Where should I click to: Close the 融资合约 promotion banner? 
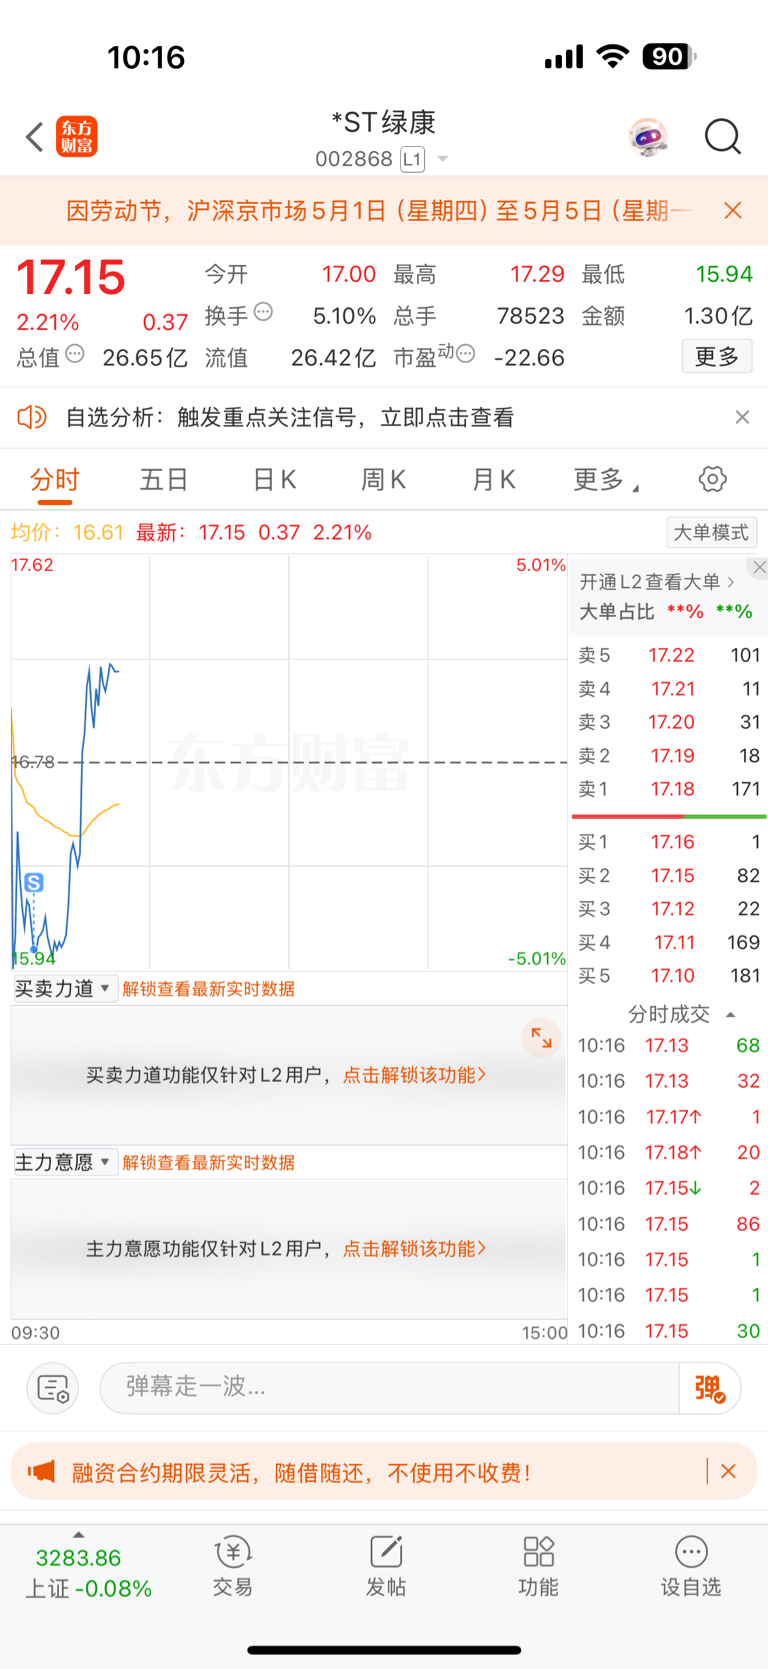tap(729, 1471)
